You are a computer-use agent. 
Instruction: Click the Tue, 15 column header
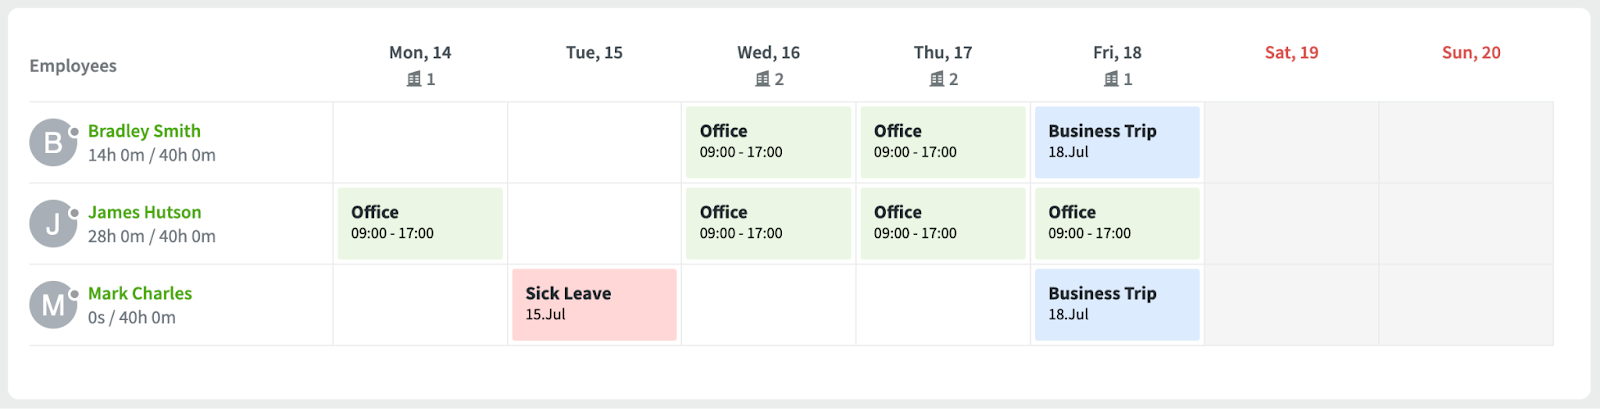click(x=594, y=53)
